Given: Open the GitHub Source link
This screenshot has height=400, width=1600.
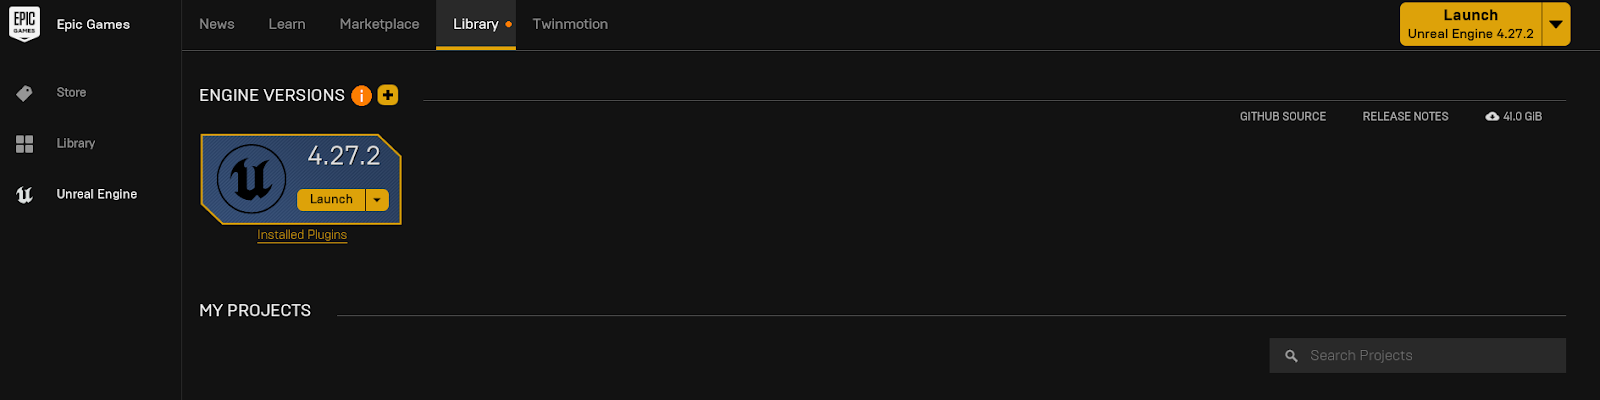Looking at the screenshot, I should pos(1283,117).
